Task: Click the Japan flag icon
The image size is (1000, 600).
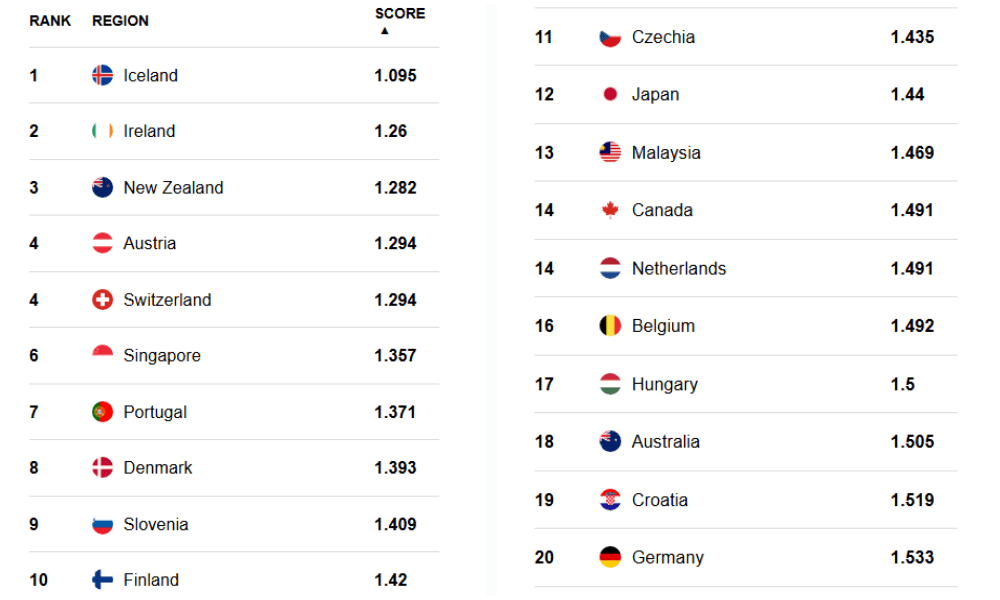Action: tap(610, 95)
